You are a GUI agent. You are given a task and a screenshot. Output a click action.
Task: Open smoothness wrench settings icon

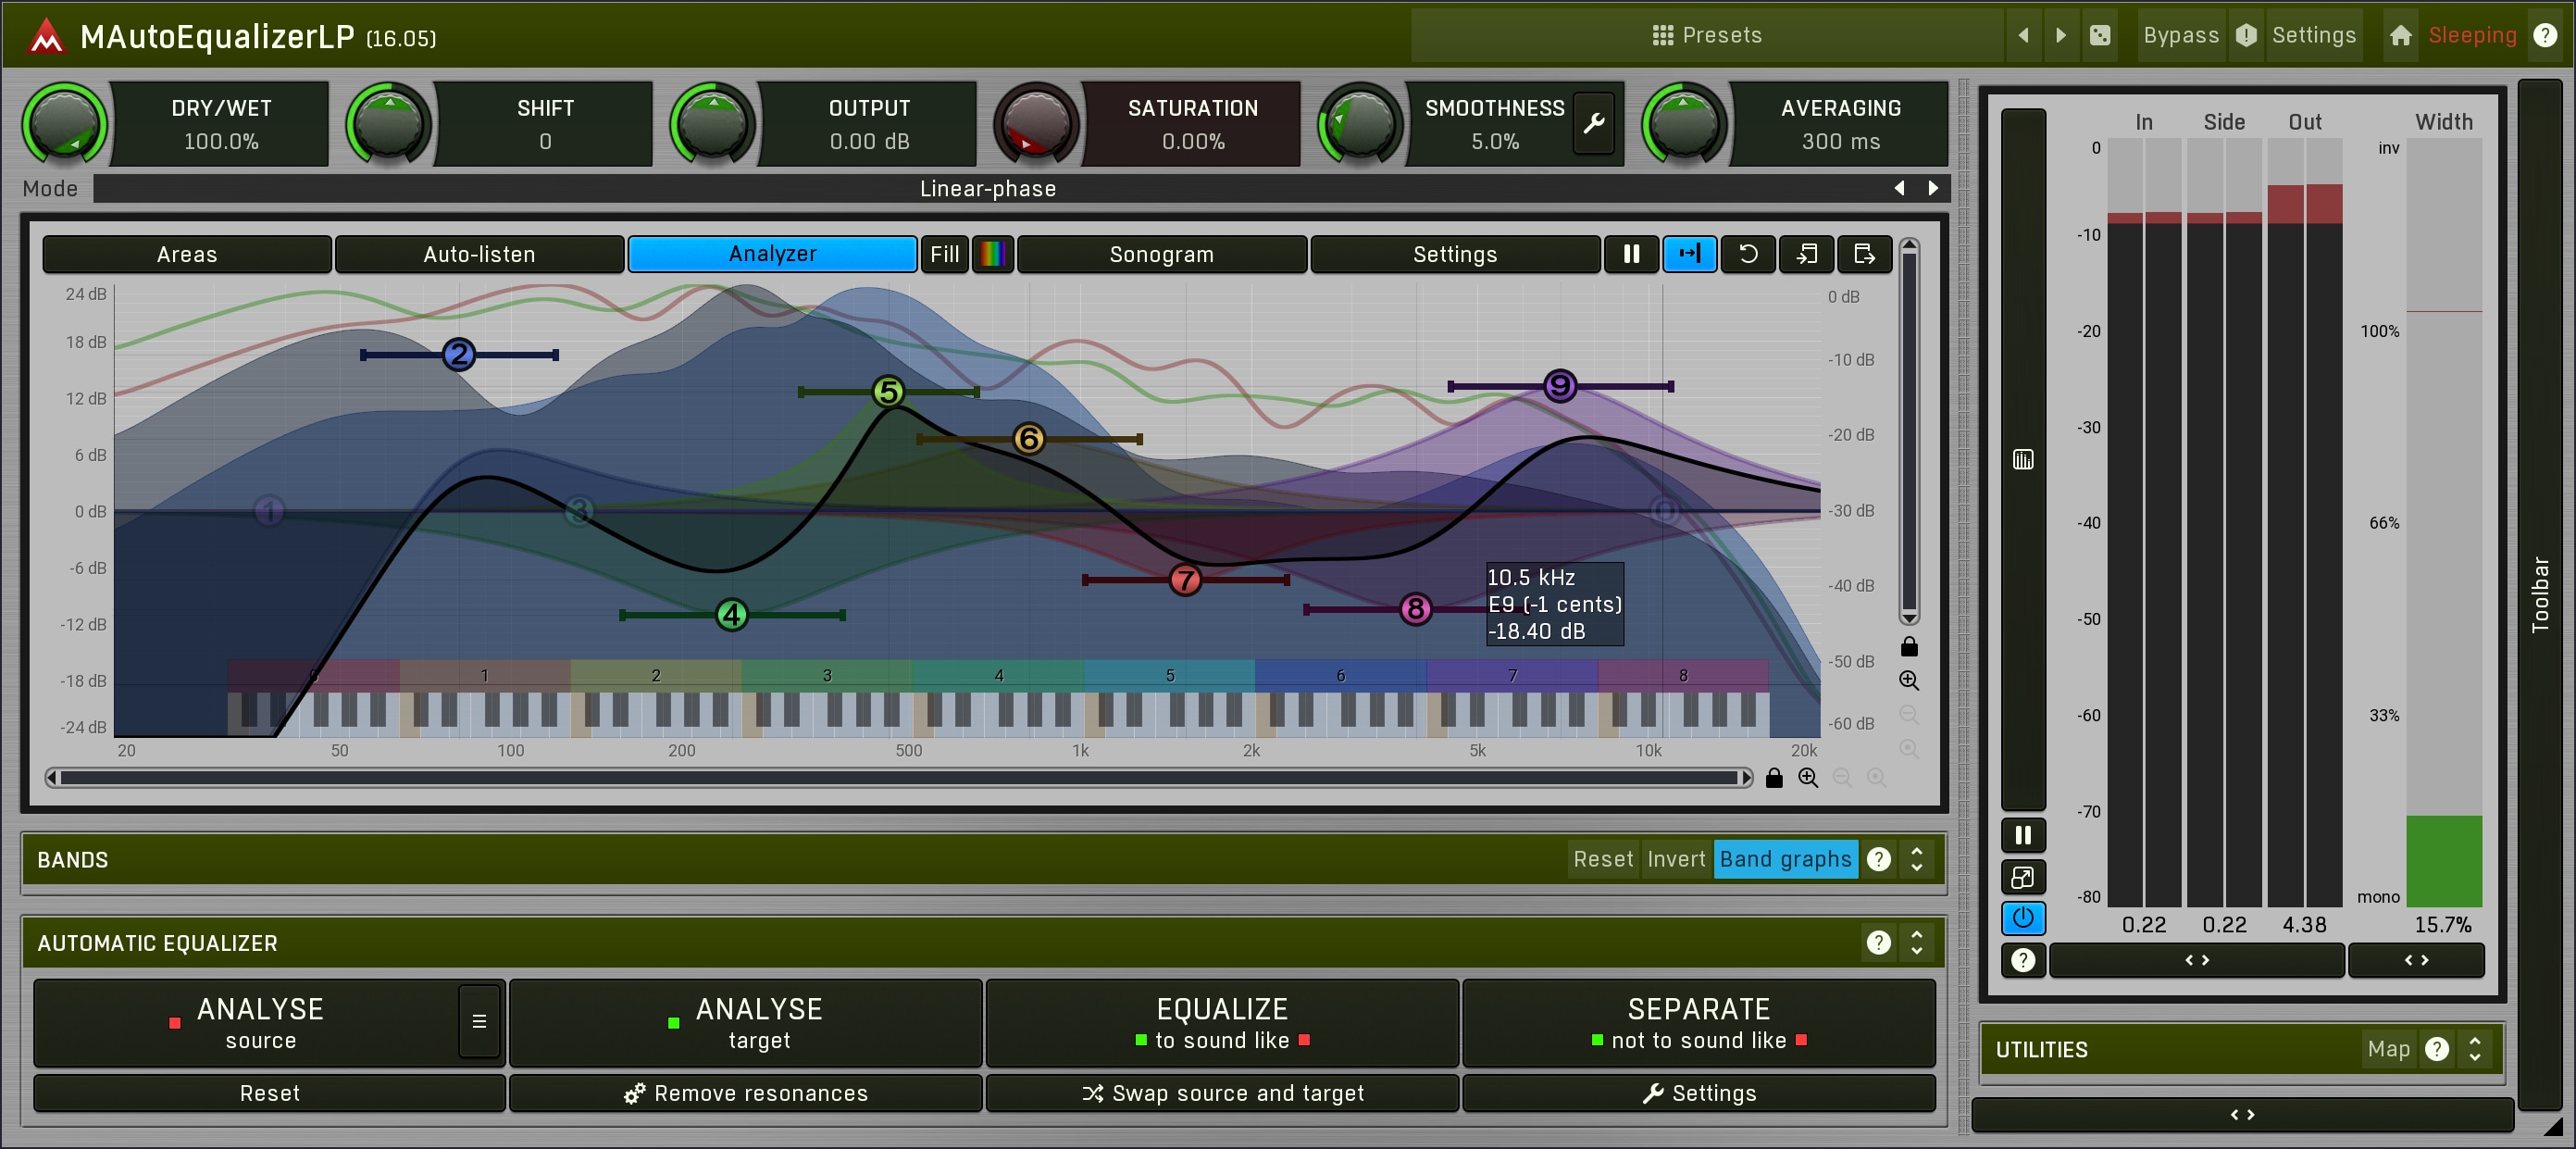click(1593, 123)
